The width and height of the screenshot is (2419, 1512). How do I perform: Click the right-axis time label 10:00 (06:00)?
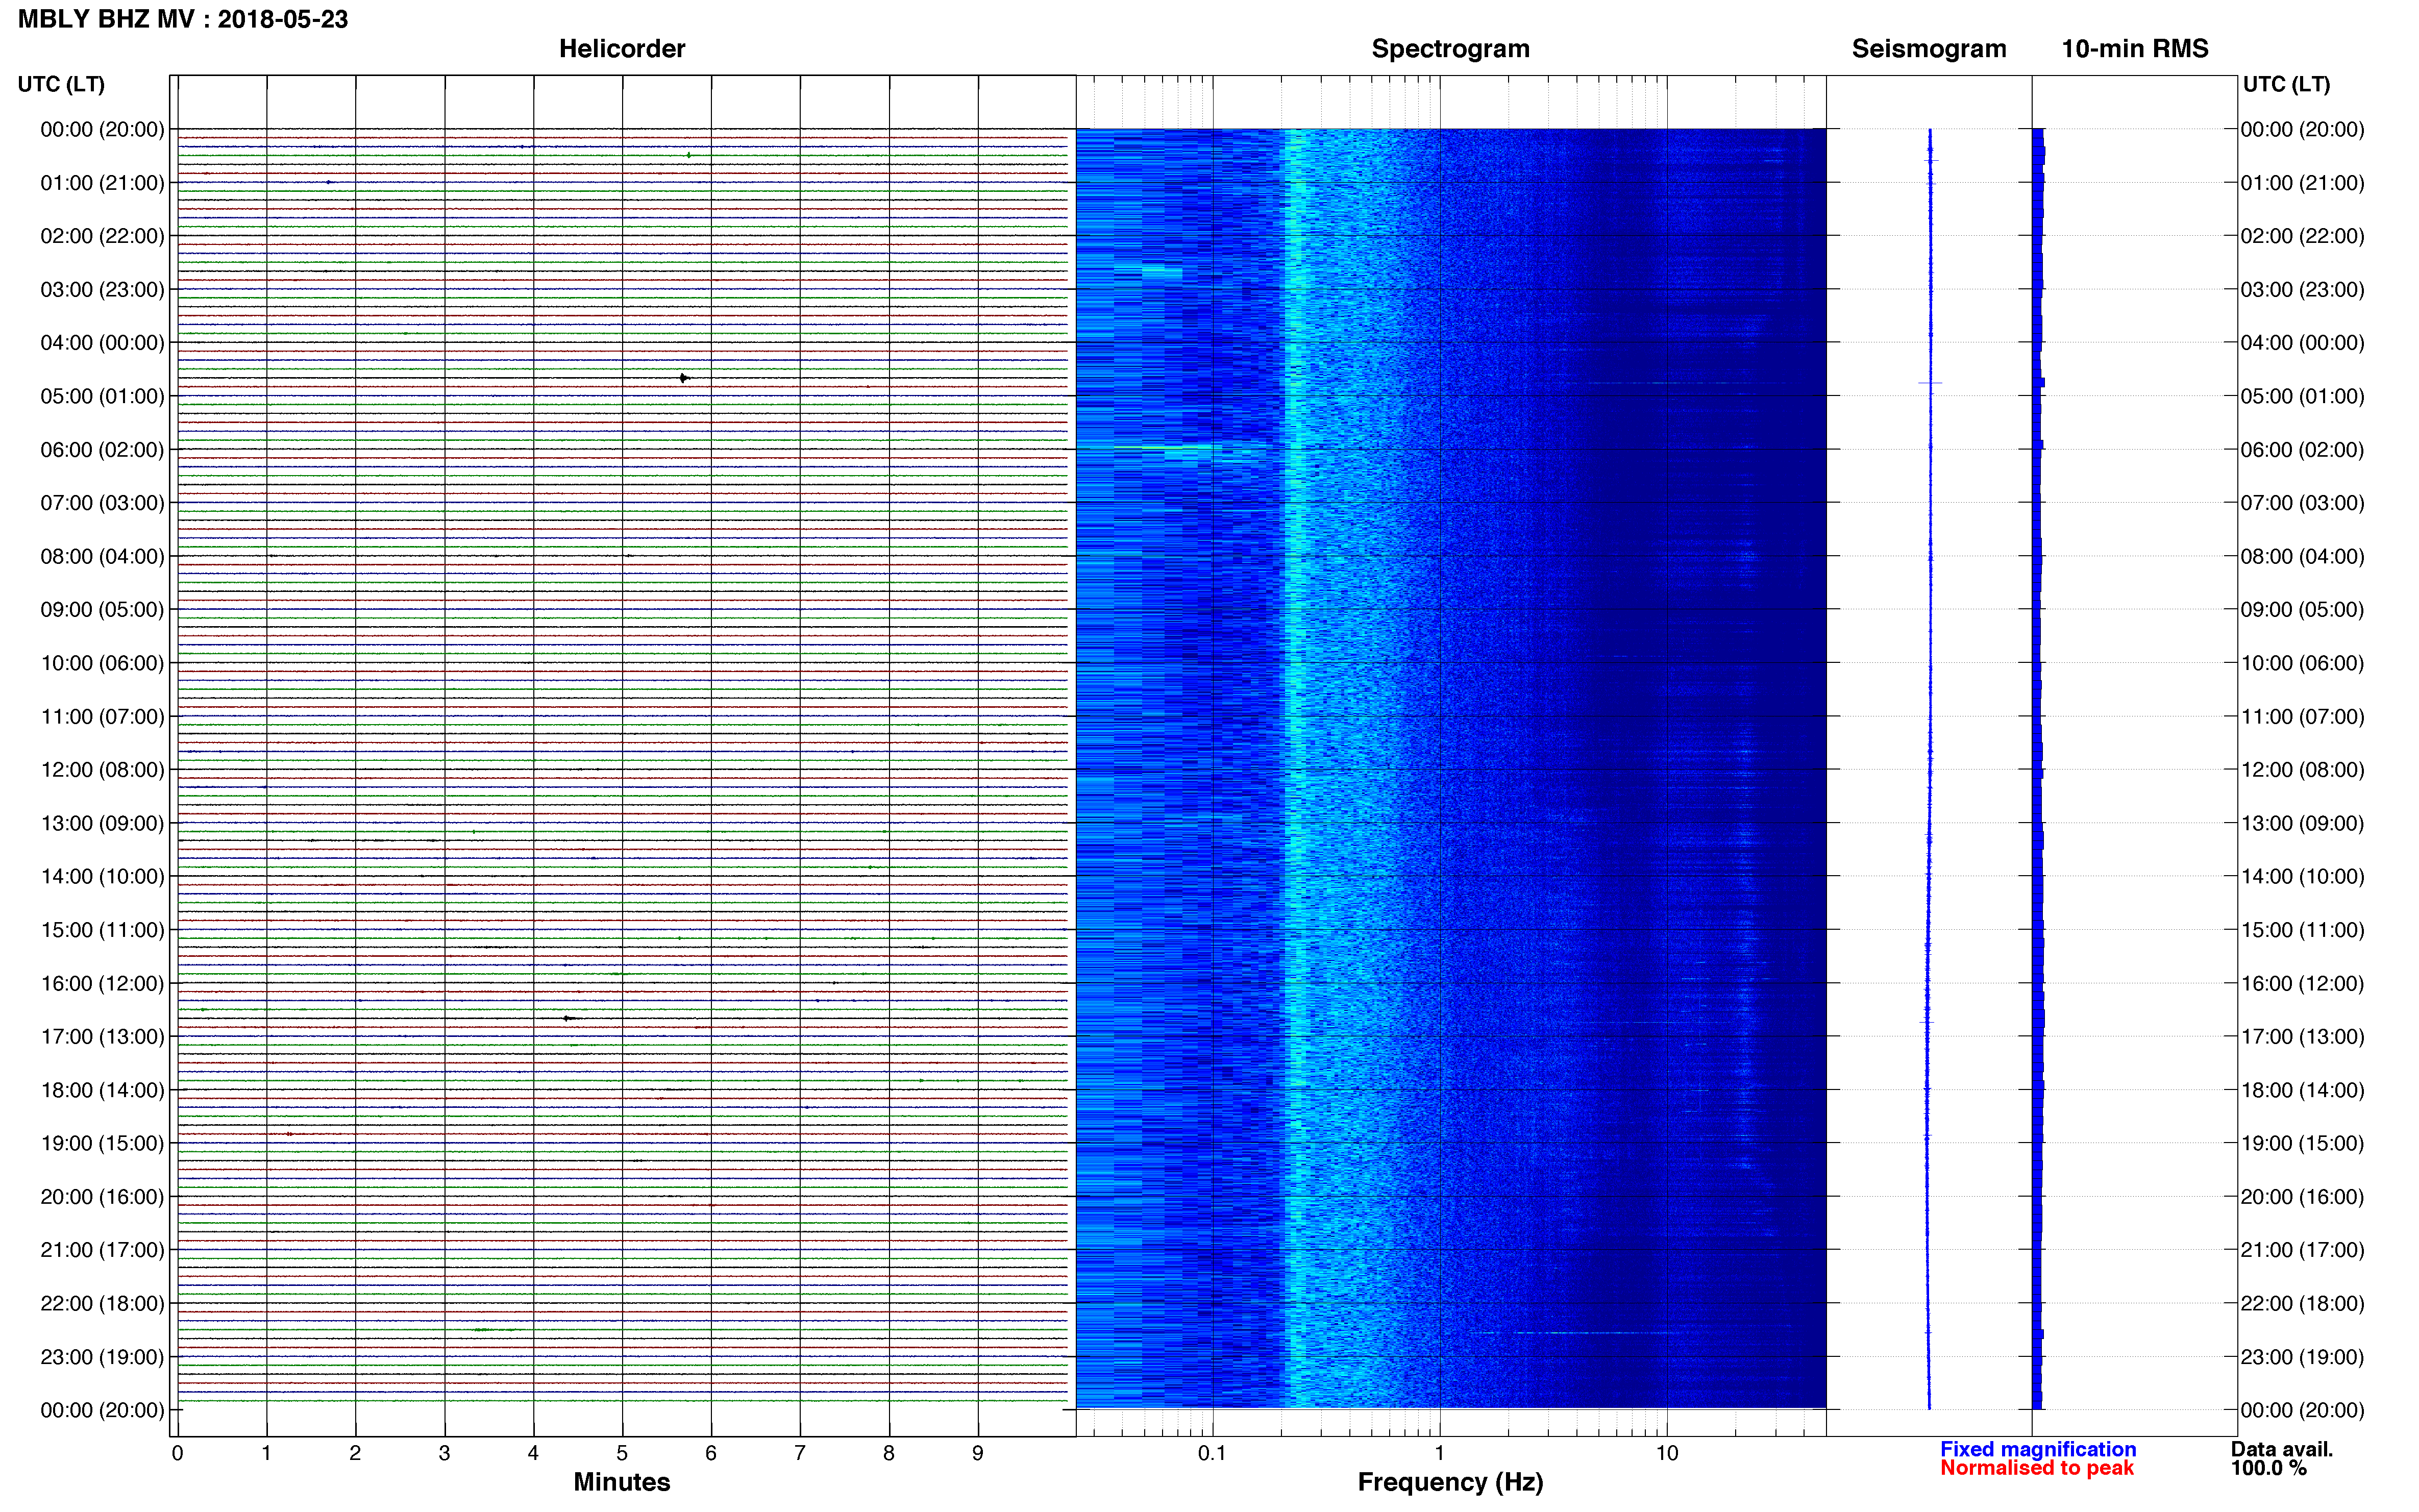pyautogui.click(x=2302, y=663)
